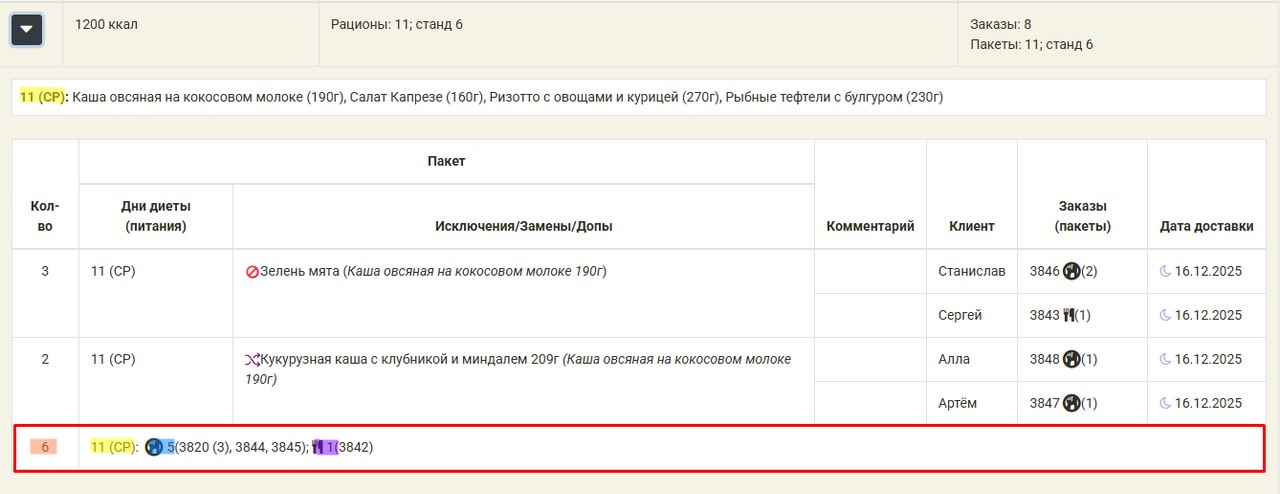Click the Исключения/Замены/Допы column header

pos(523,226)
